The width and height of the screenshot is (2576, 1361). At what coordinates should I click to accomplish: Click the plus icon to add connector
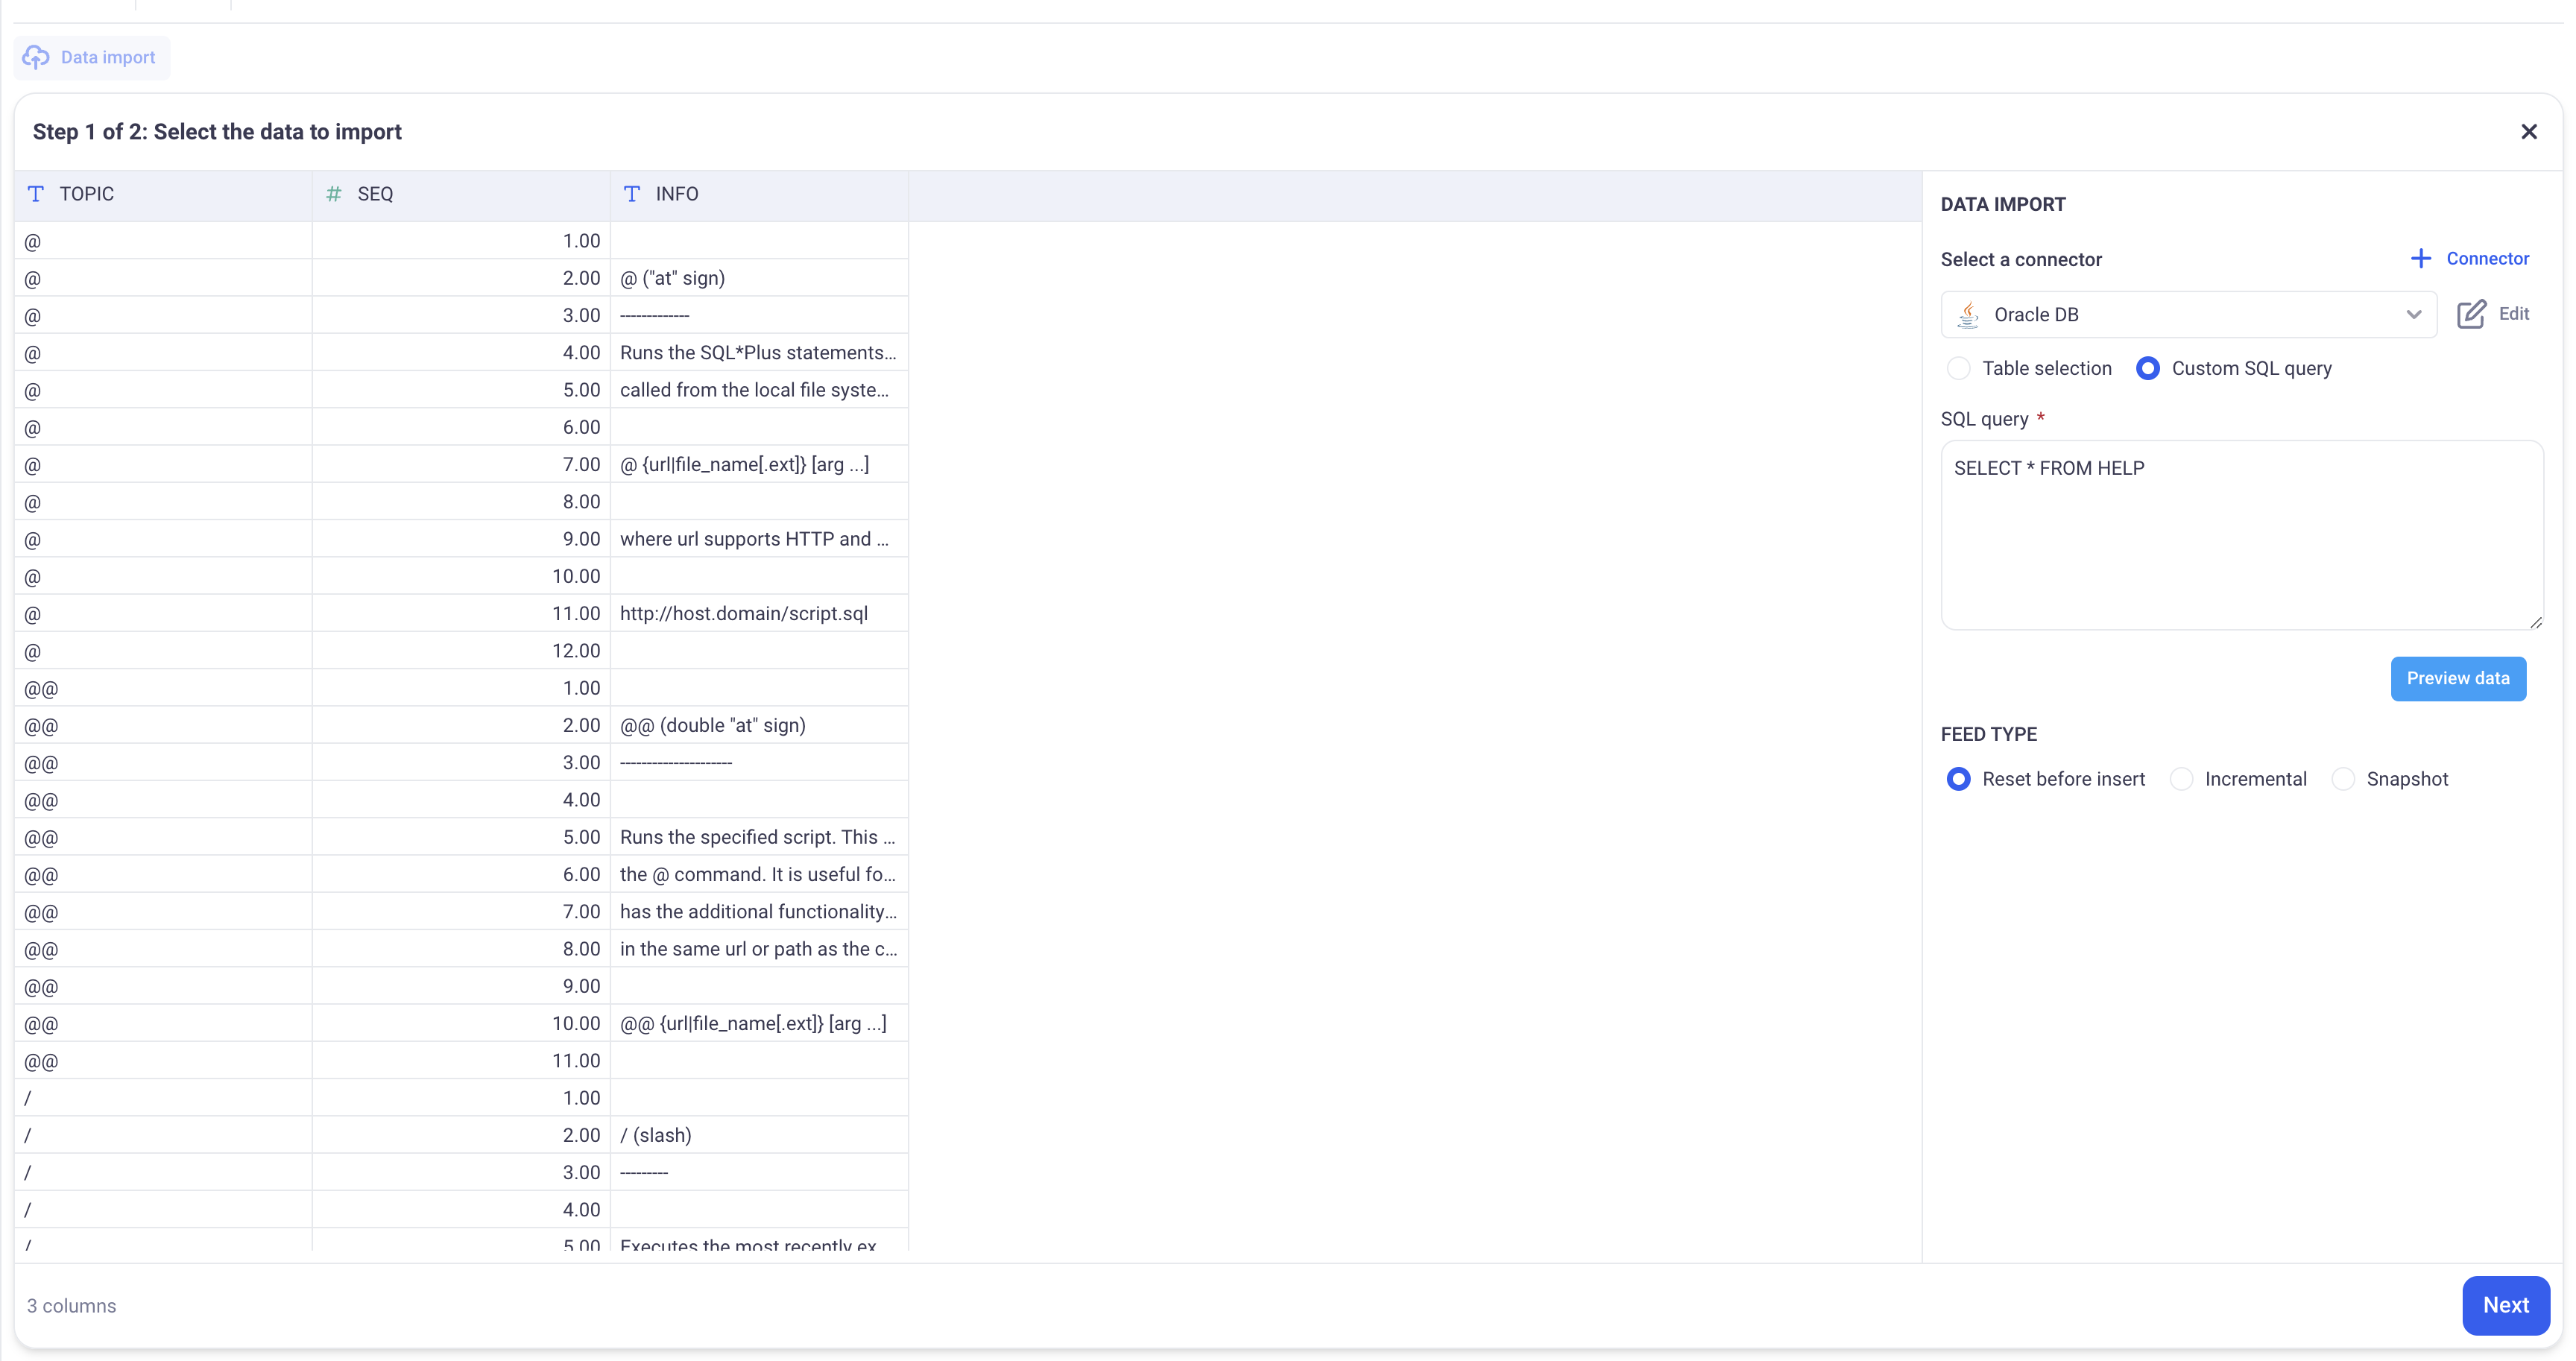click(x=2420, y=259)
